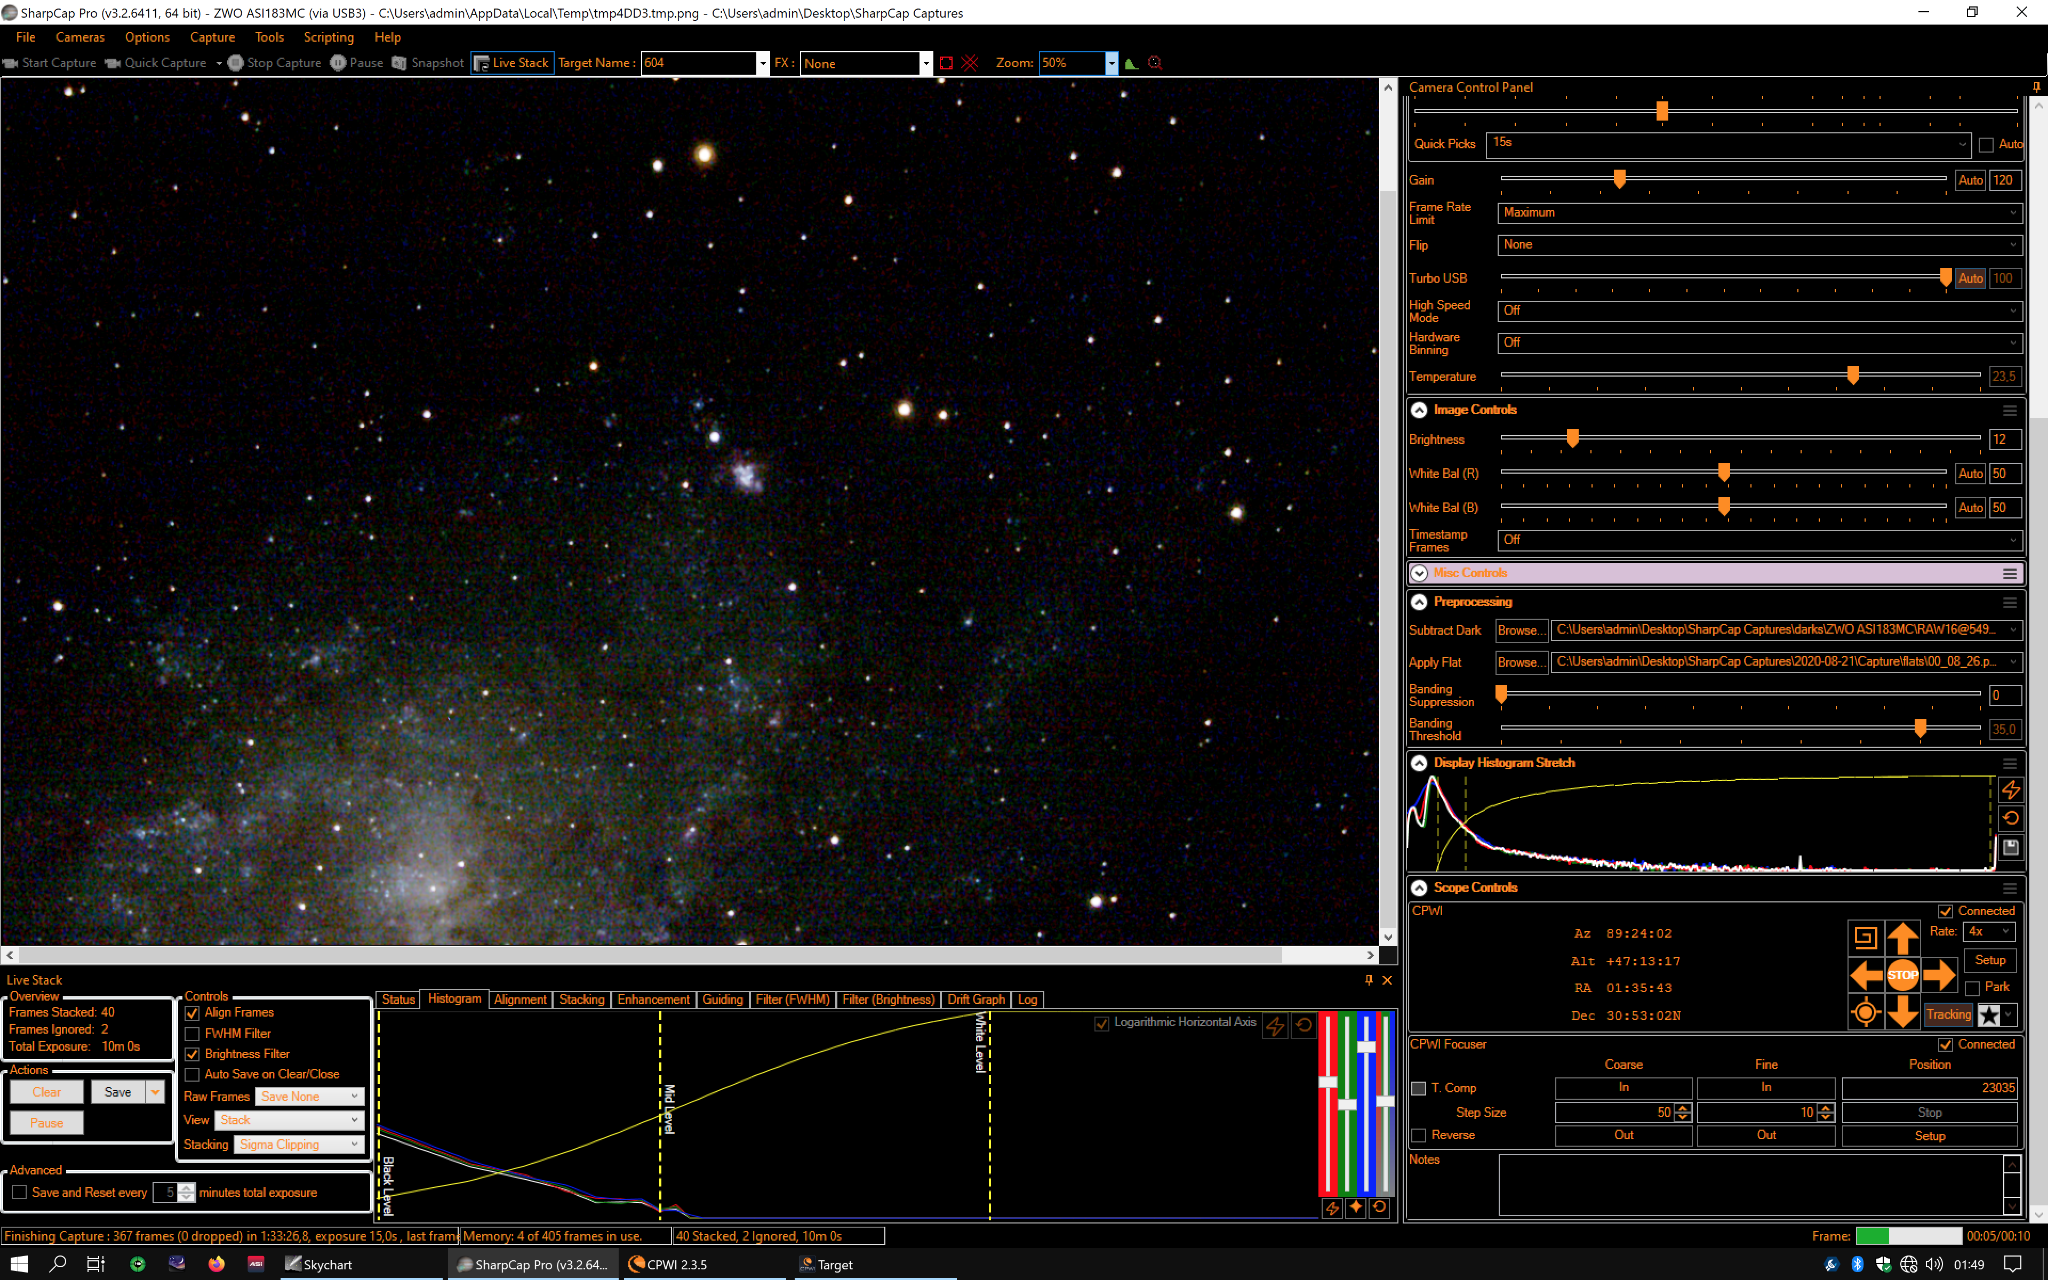Click the scope move up arrow
Viewport: 2048px width, 1280px height.
(1902, 937)
